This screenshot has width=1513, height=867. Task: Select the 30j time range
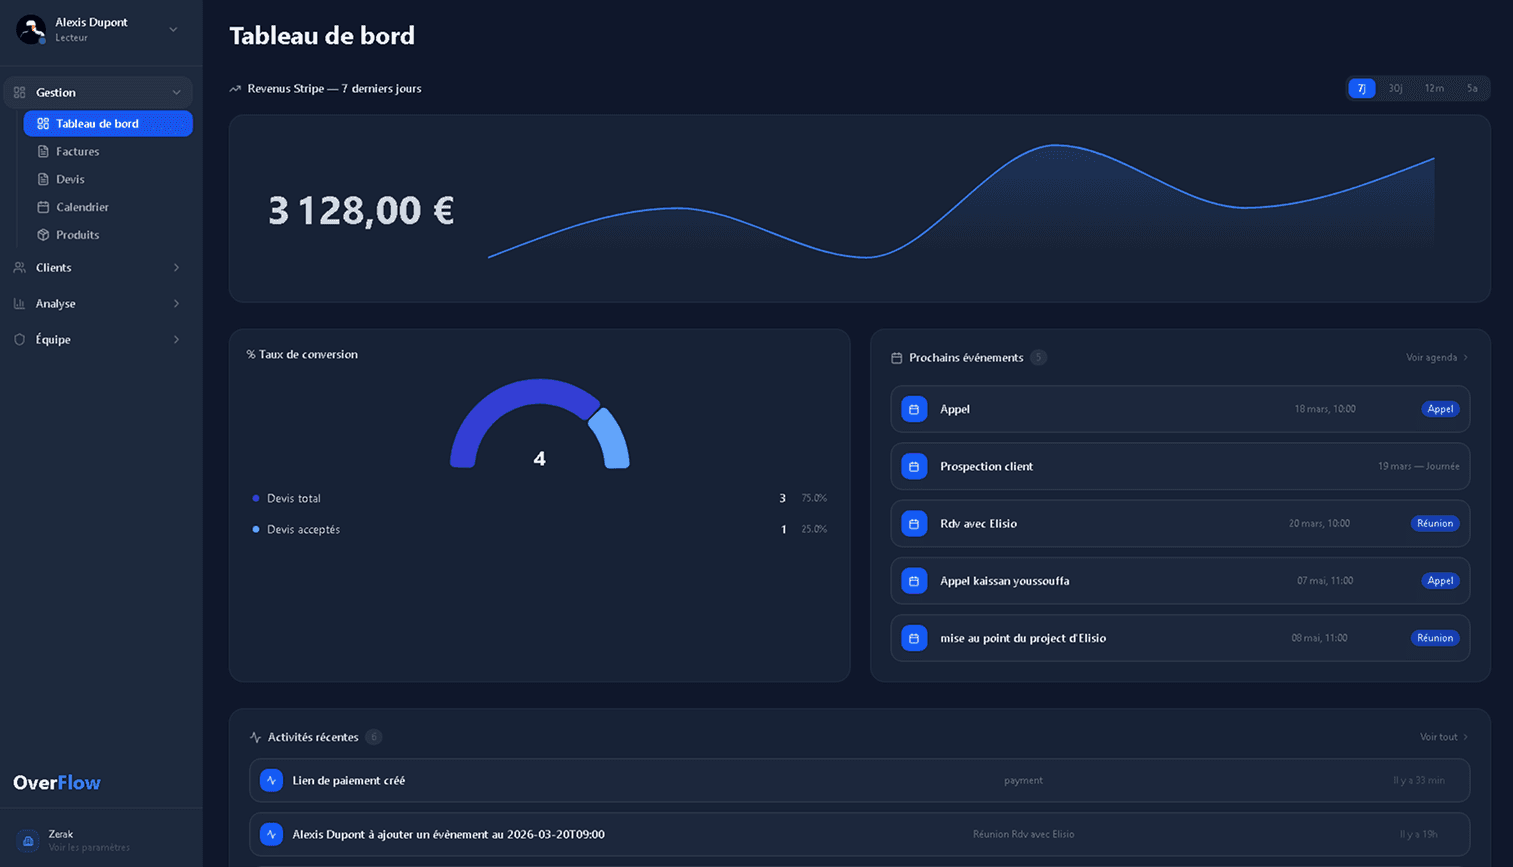(1395, 88)
